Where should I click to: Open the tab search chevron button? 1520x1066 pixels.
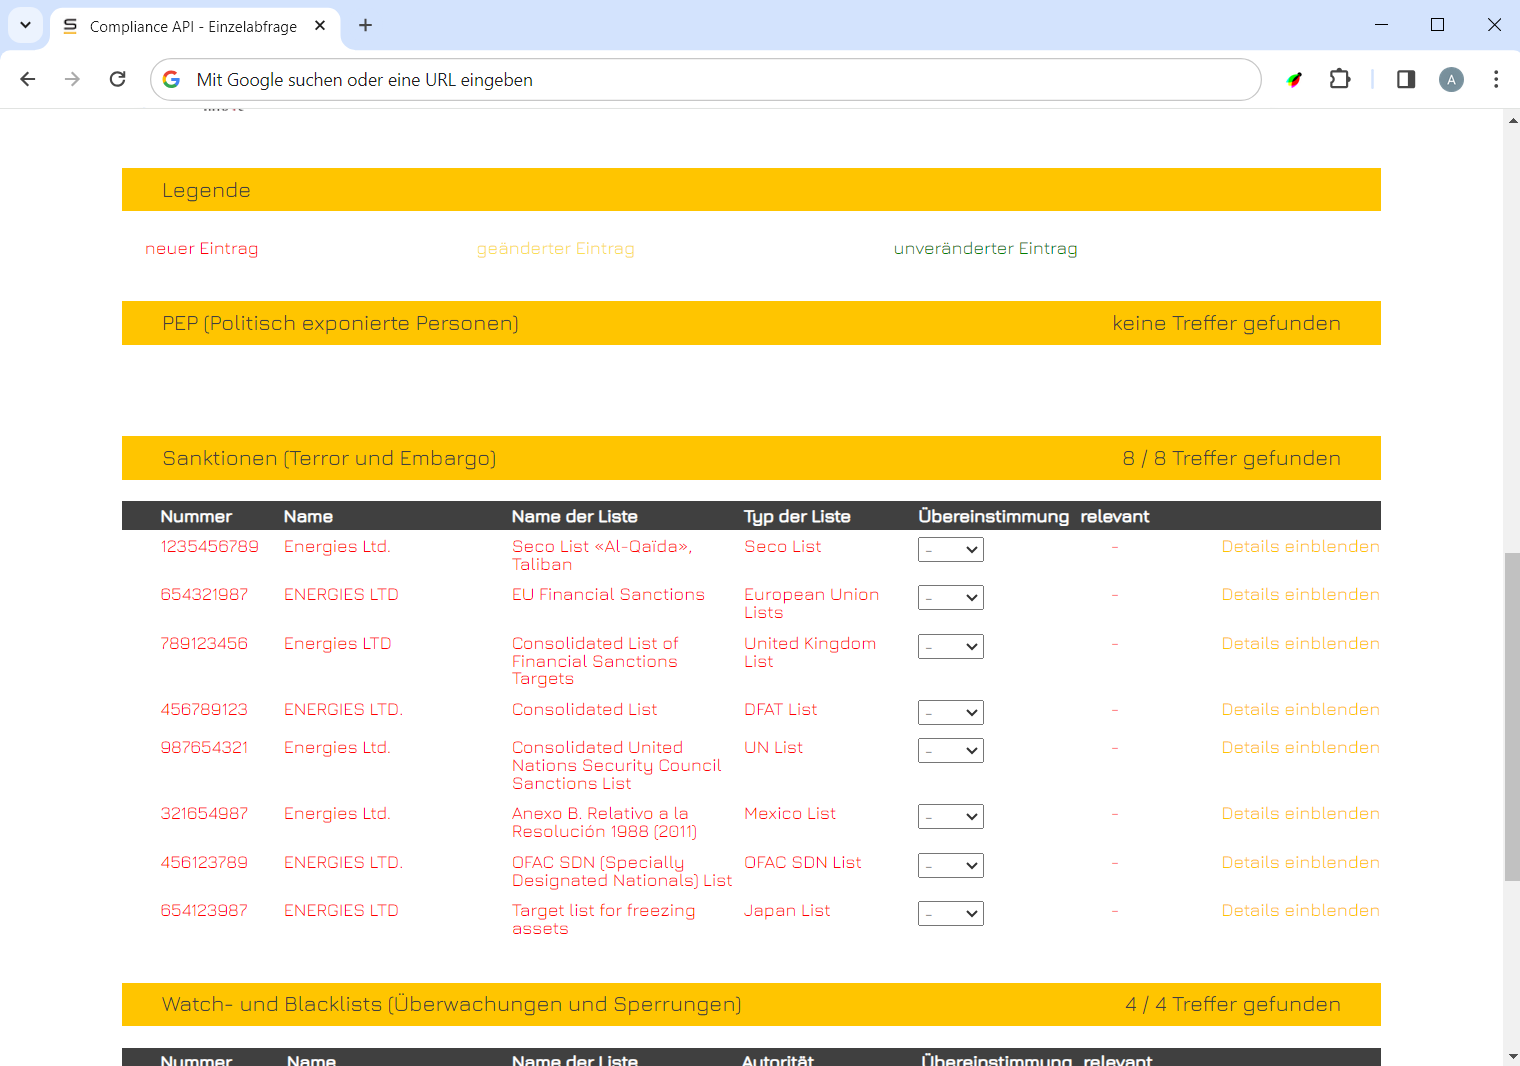[x=25, y=25]
